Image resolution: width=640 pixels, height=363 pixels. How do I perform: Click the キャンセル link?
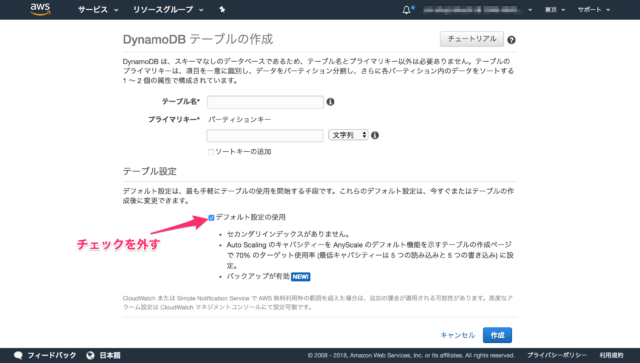coord(458,335)
